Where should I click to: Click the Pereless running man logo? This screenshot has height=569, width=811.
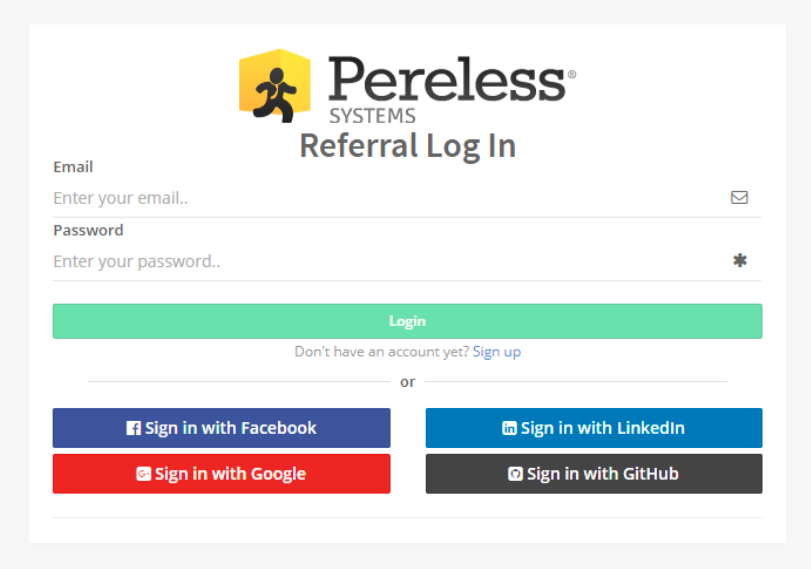[275, 86]
